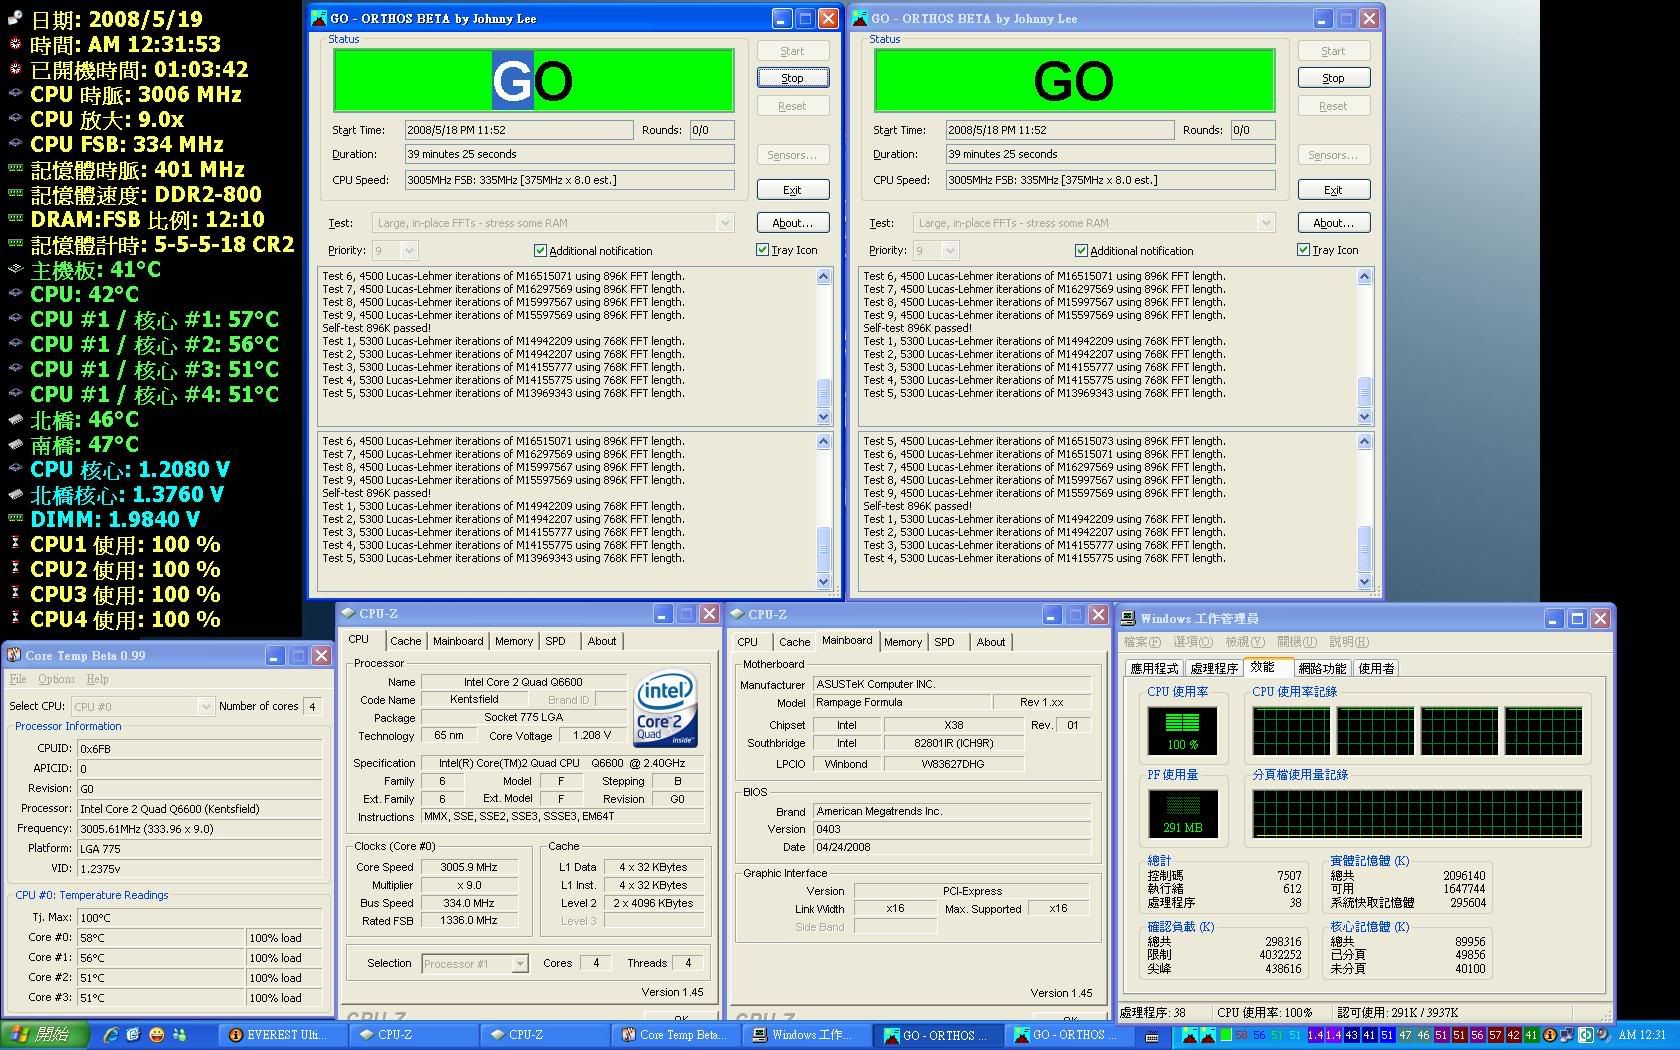Open Internet Explorer from quick launch
This screenshot has height=1050, width=1680.
[110, 1035]
